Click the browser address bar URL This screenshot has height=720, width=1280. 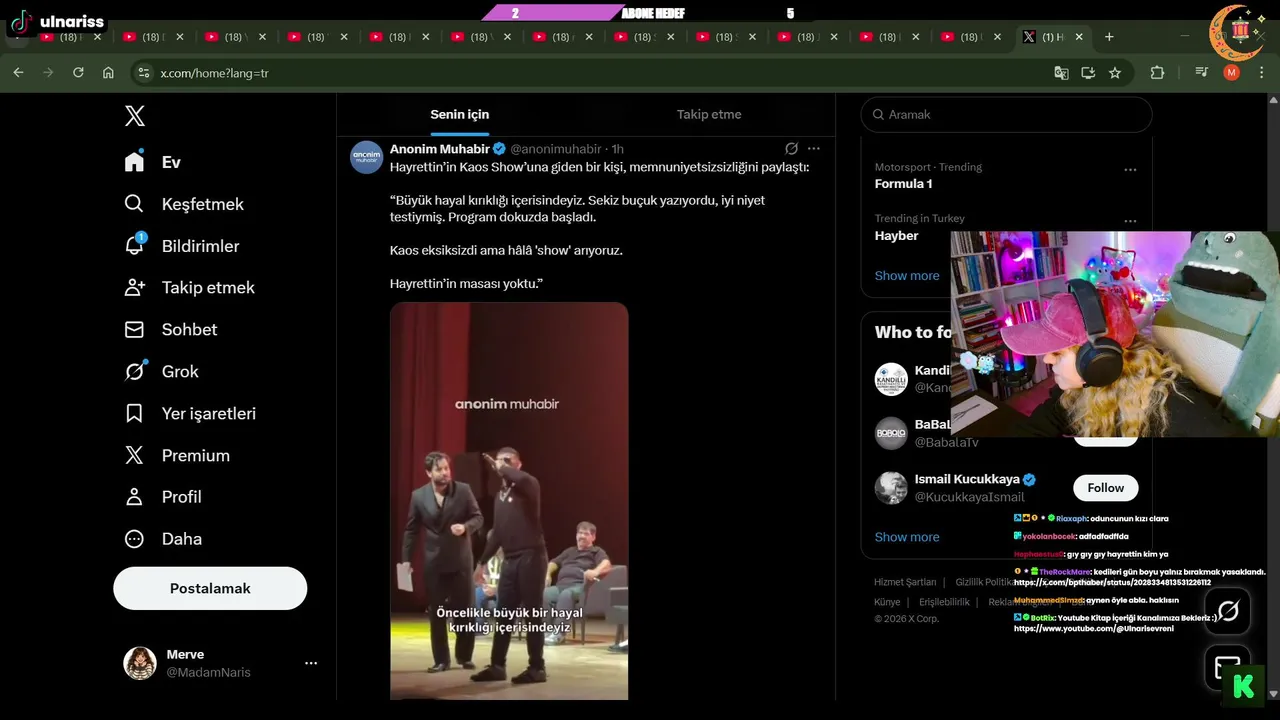tap(214, 73)
